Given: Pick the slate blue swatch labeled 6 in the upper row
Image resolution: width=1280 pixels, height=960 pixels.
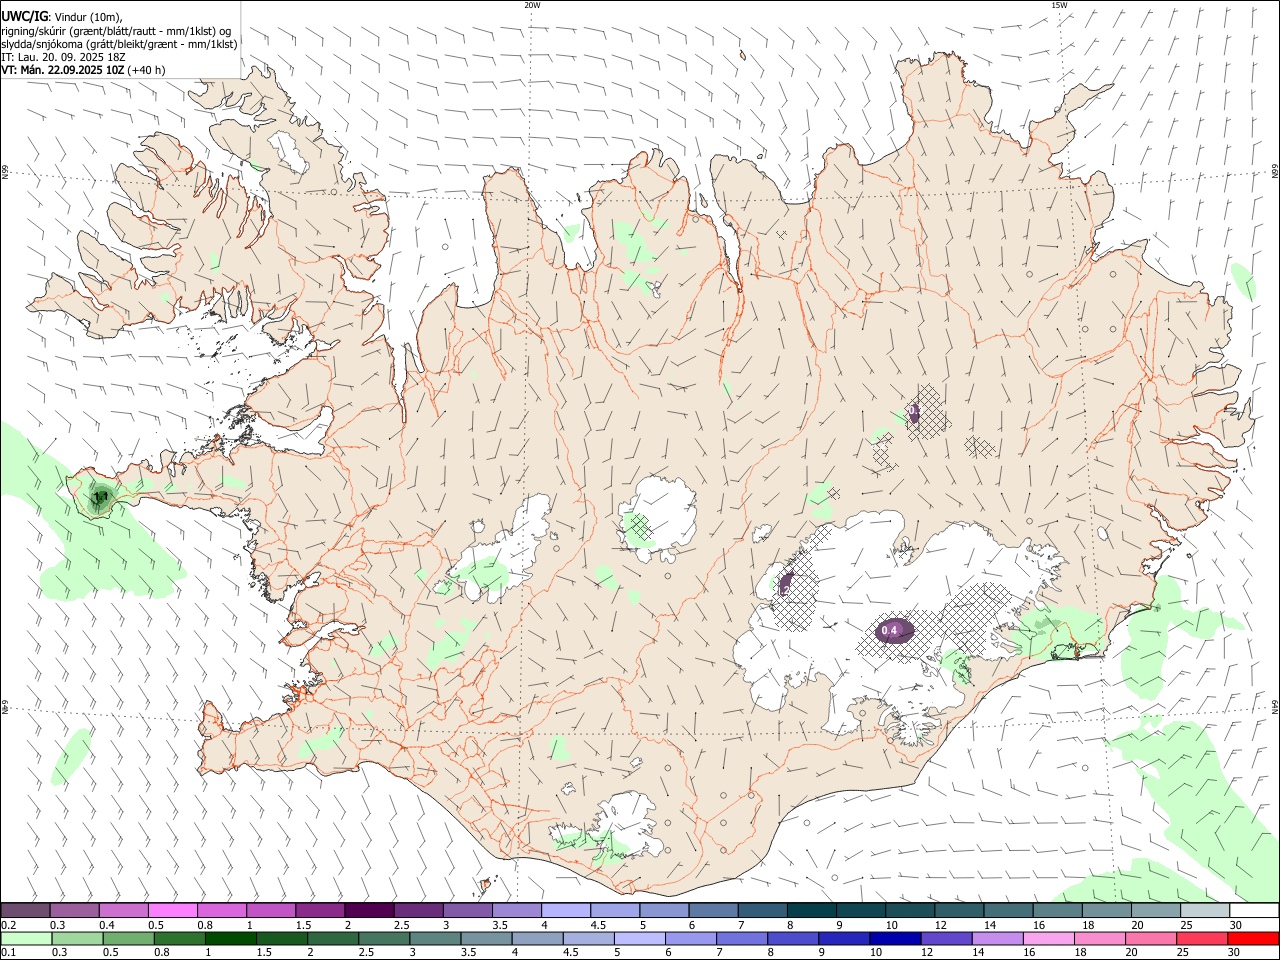Looking at the screenshot, I should pyautogui.click(x=713, y=910).
